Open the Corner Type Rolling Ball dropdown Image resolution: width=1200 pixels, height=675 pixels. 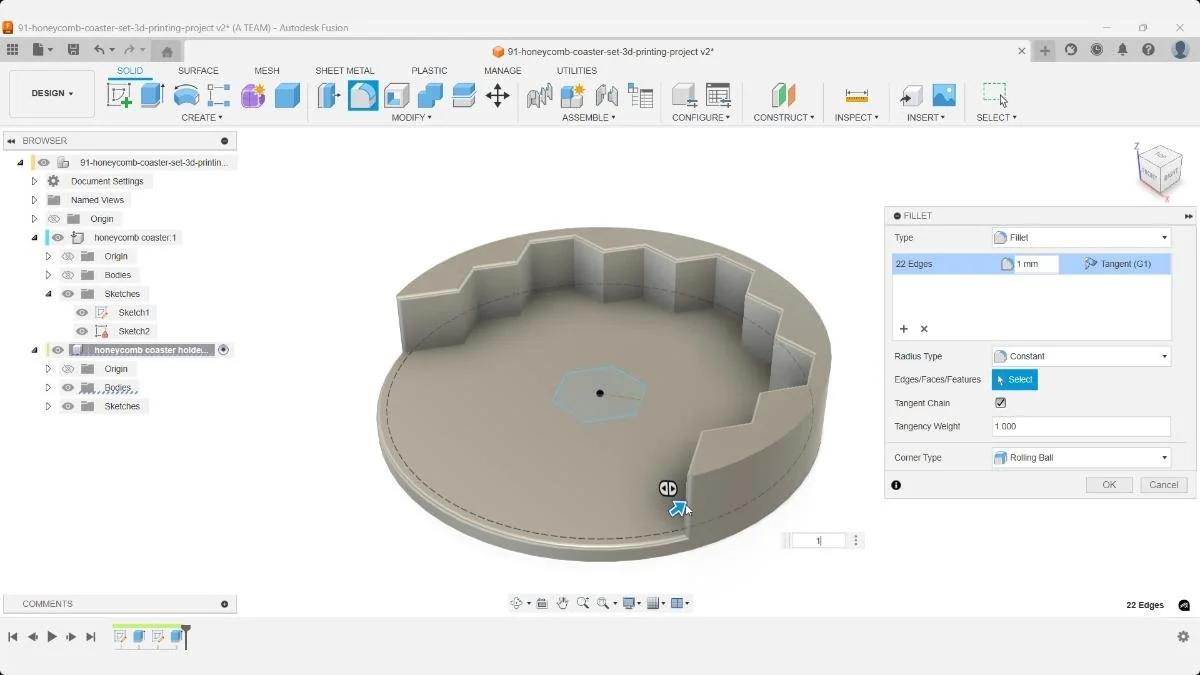[x=1081, y=458]
